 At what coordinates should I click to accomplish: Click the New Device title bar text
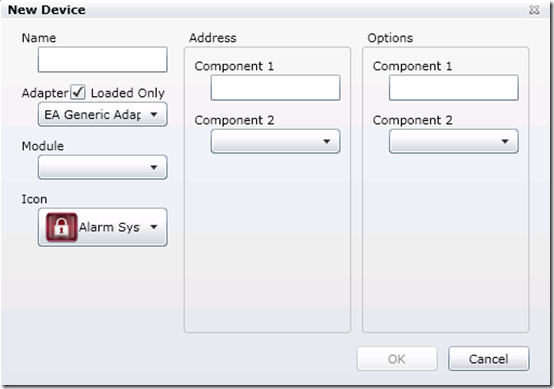(47, 10)
